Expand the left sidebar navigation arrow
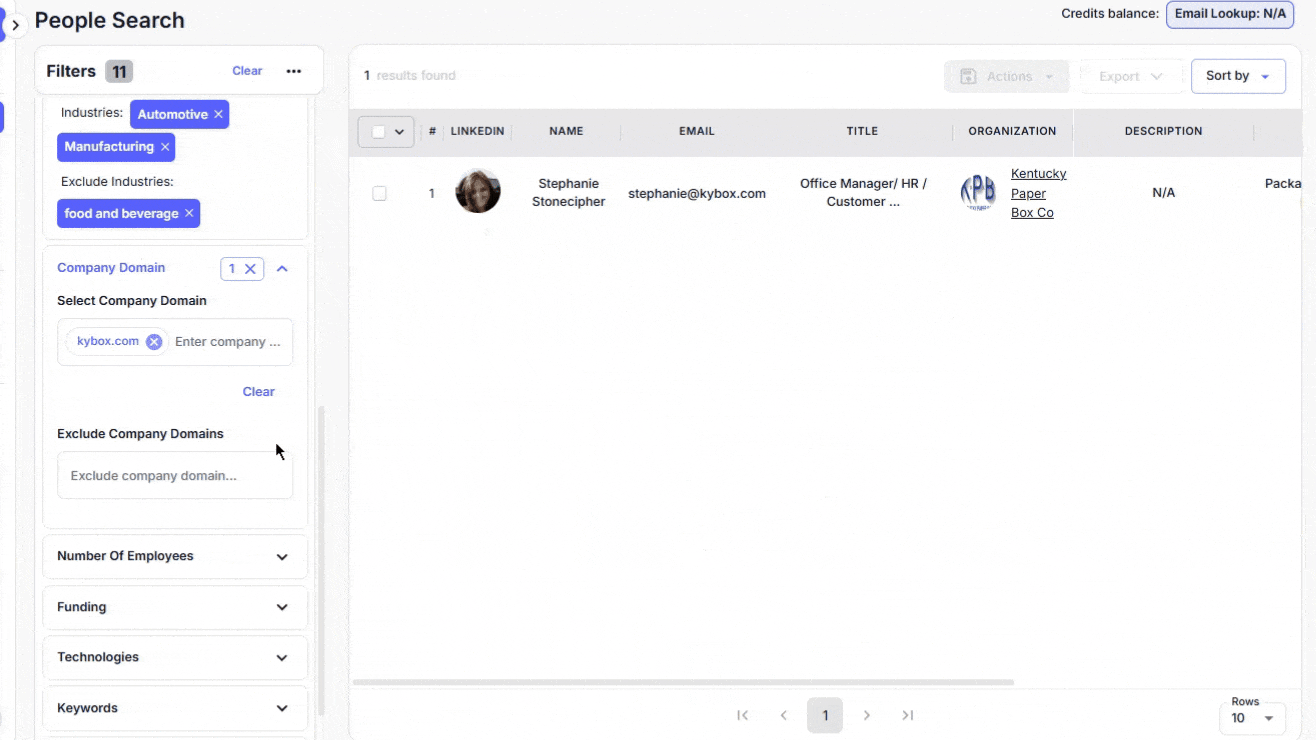This screenshot has height=740, width=1316. click(x=15, y=25)
